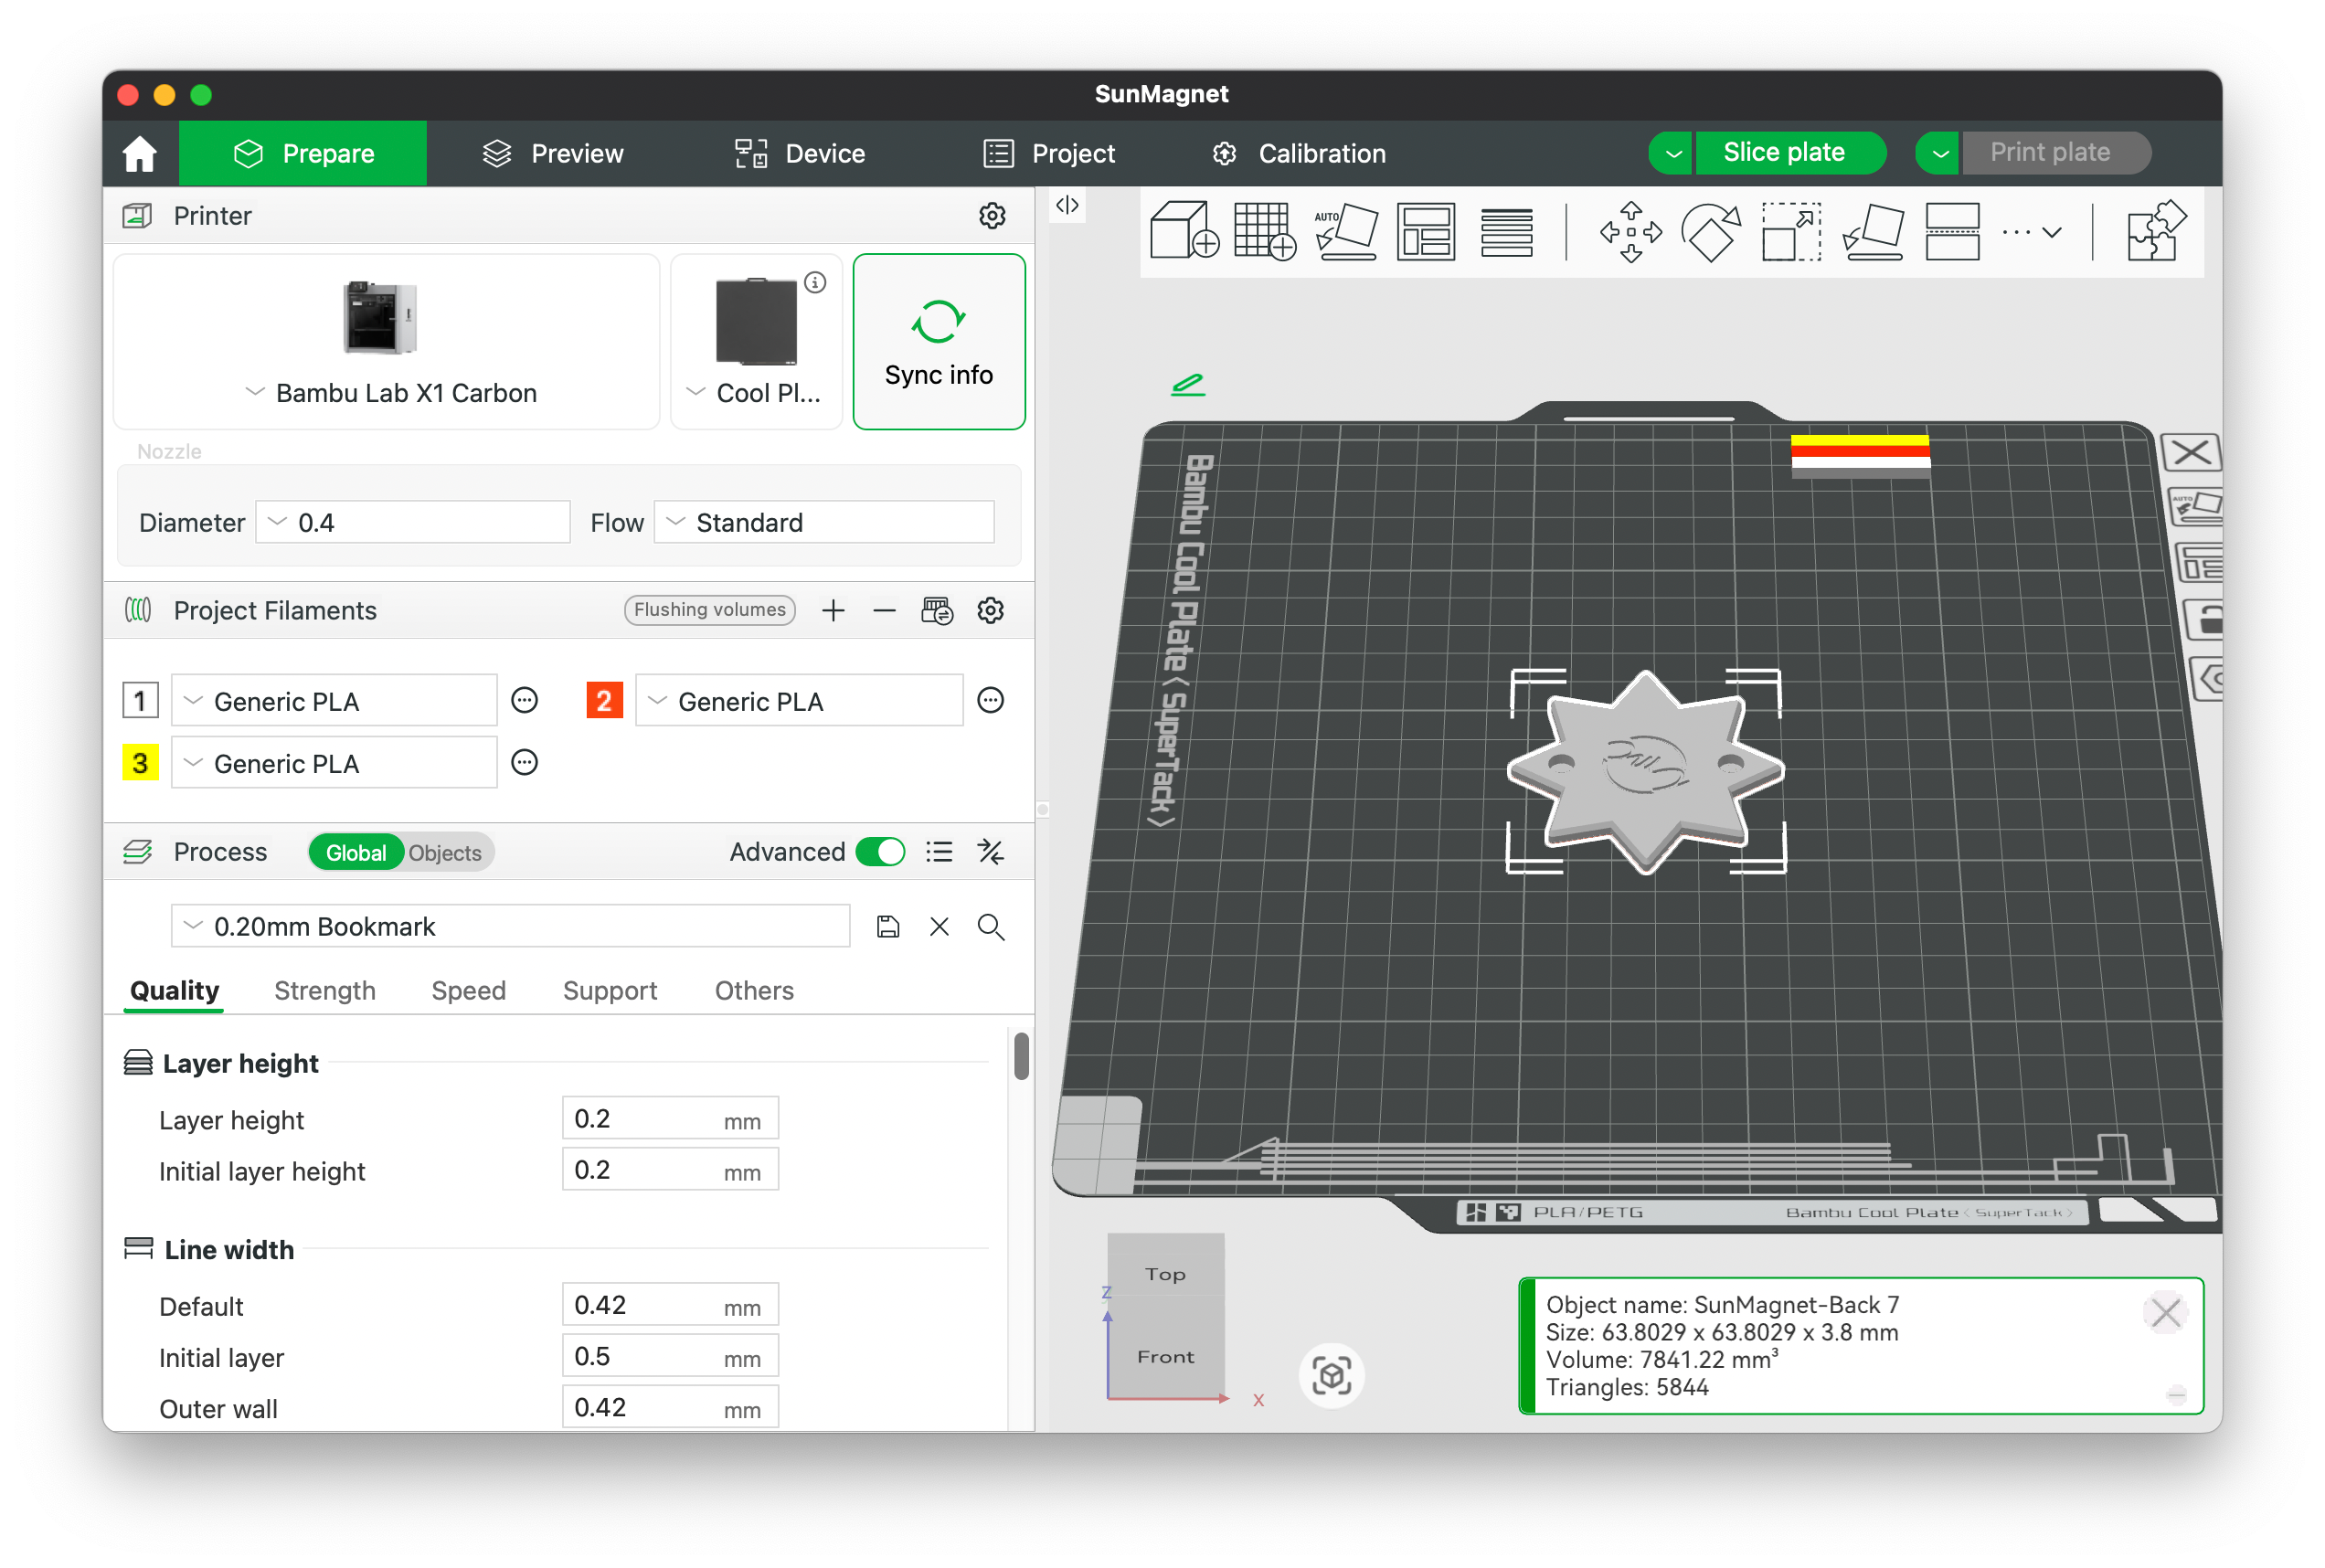Search process settings magnifier icon

pyautogui.click(x=990, y=926)
